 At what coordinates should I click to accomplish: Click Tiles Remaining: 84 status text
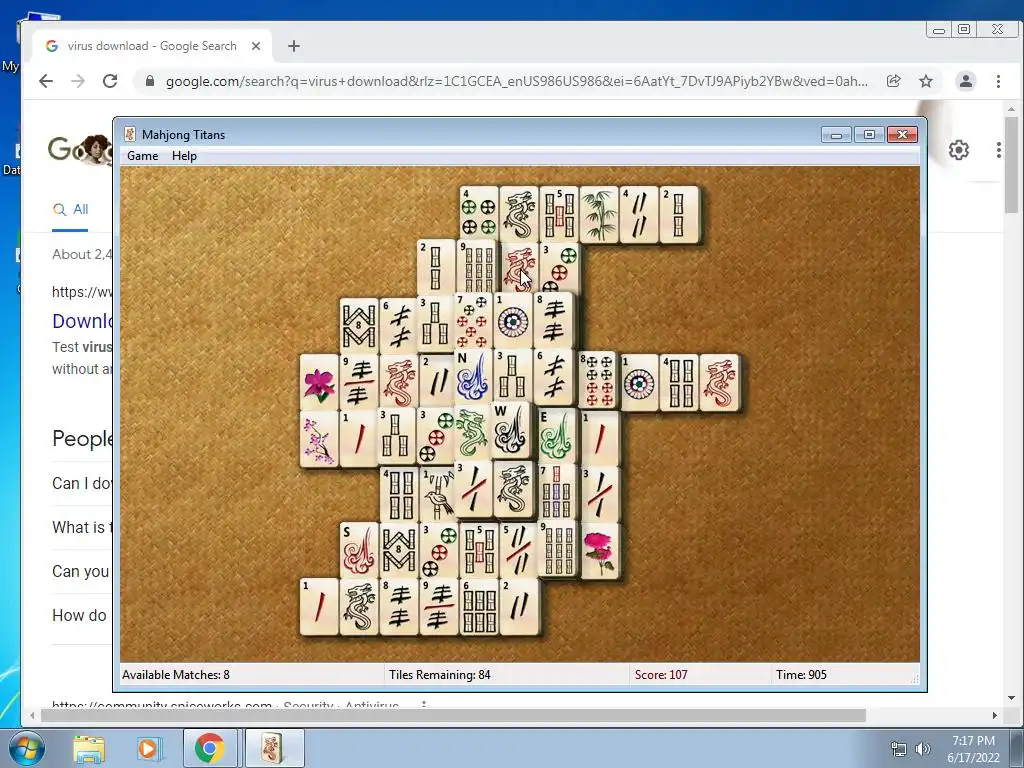pyautogui.click(x=440, y=675)
